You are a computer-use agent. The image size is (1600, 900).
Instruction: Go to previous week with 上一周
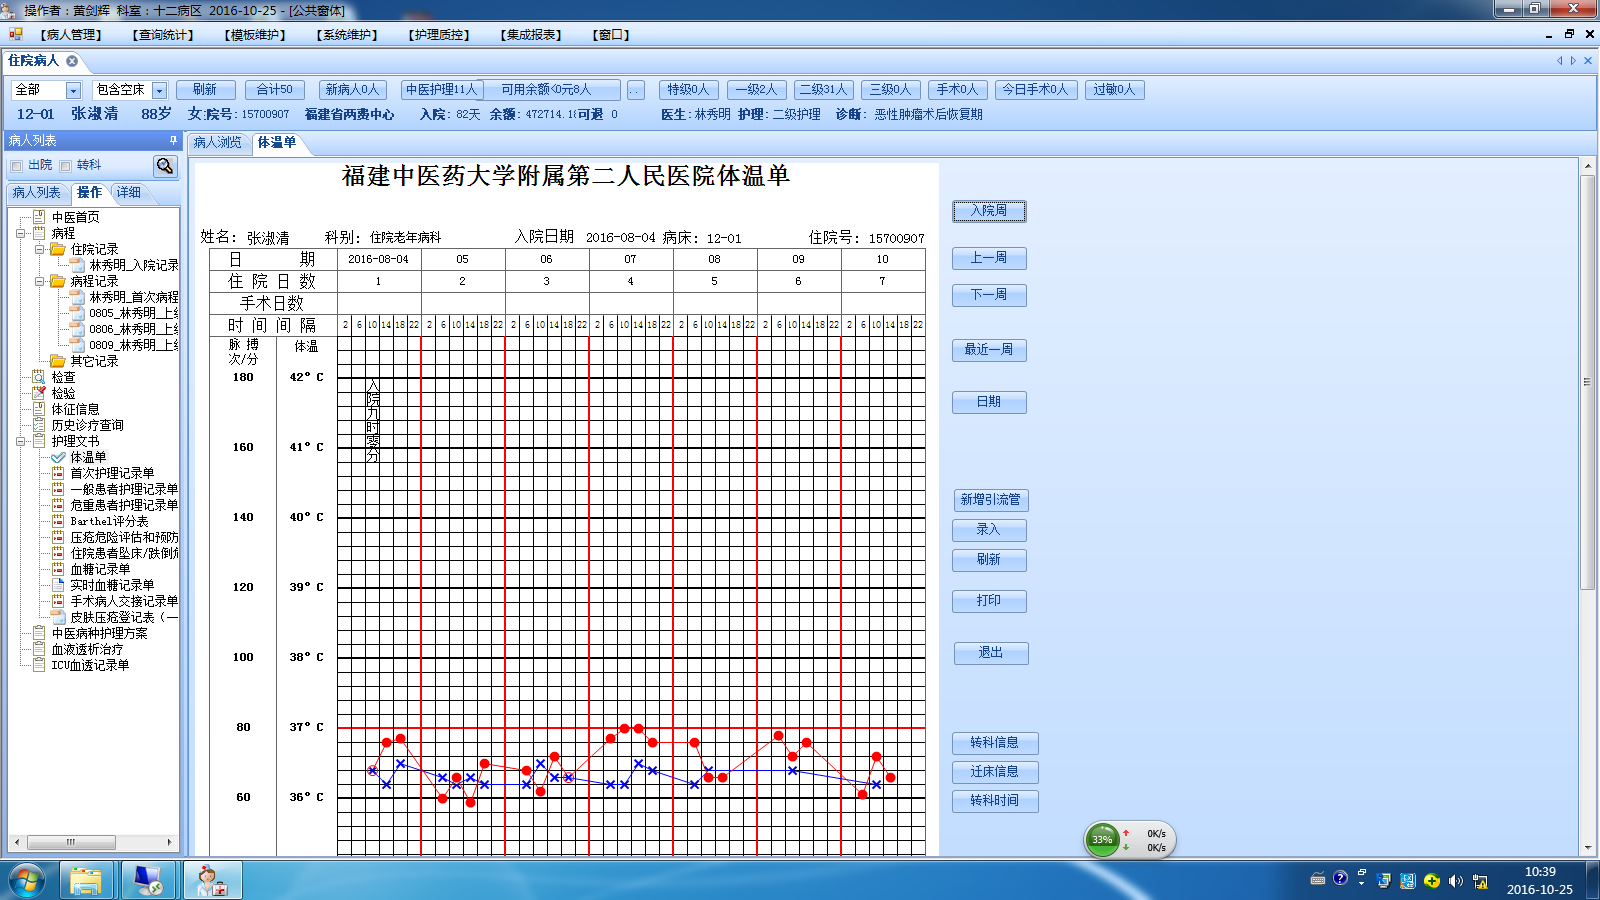(x=989, y=258)
